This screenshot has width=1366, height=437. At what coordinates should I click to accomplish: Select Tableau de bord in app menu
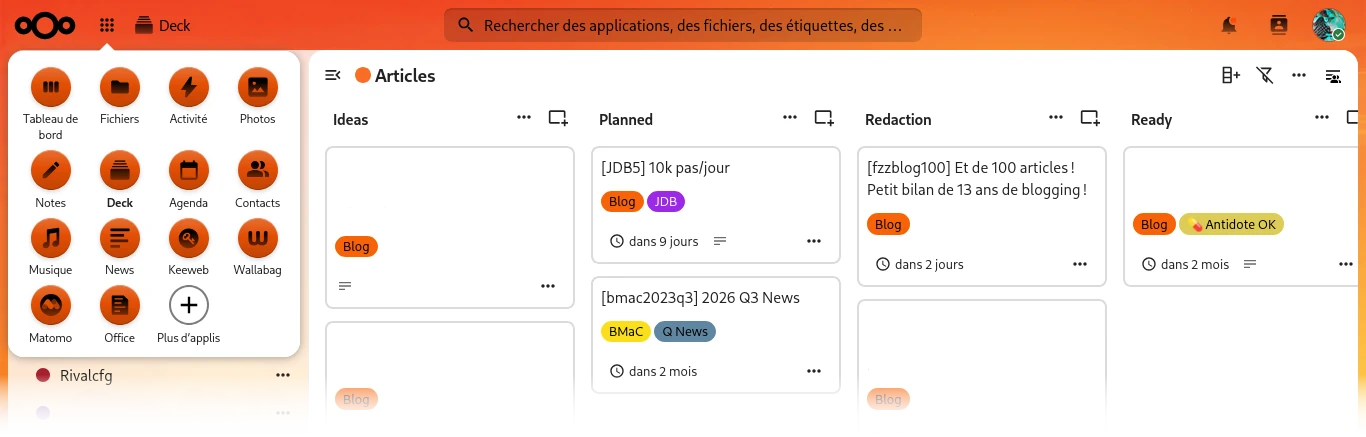50,104
